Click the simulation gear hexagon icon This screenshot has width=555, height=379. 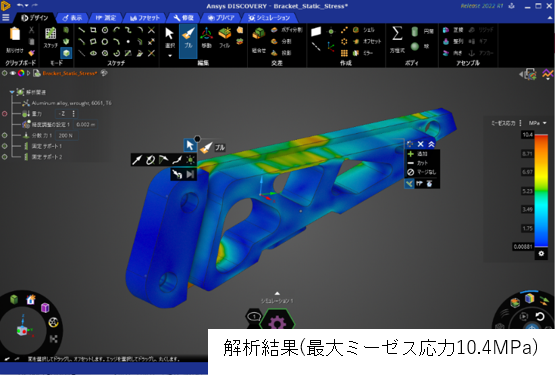point(277,321)
